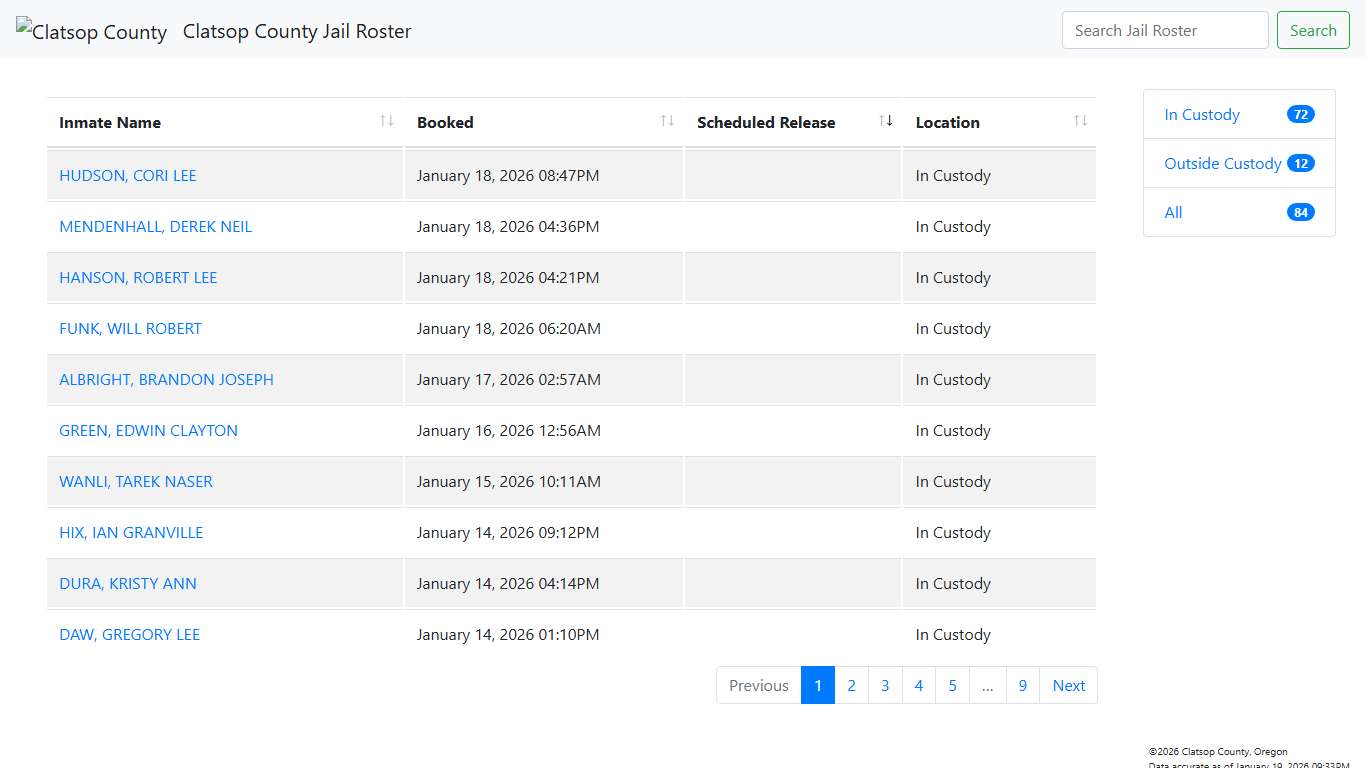Sort the Booked column by date

pyautogui.click(x=666, y=121)
